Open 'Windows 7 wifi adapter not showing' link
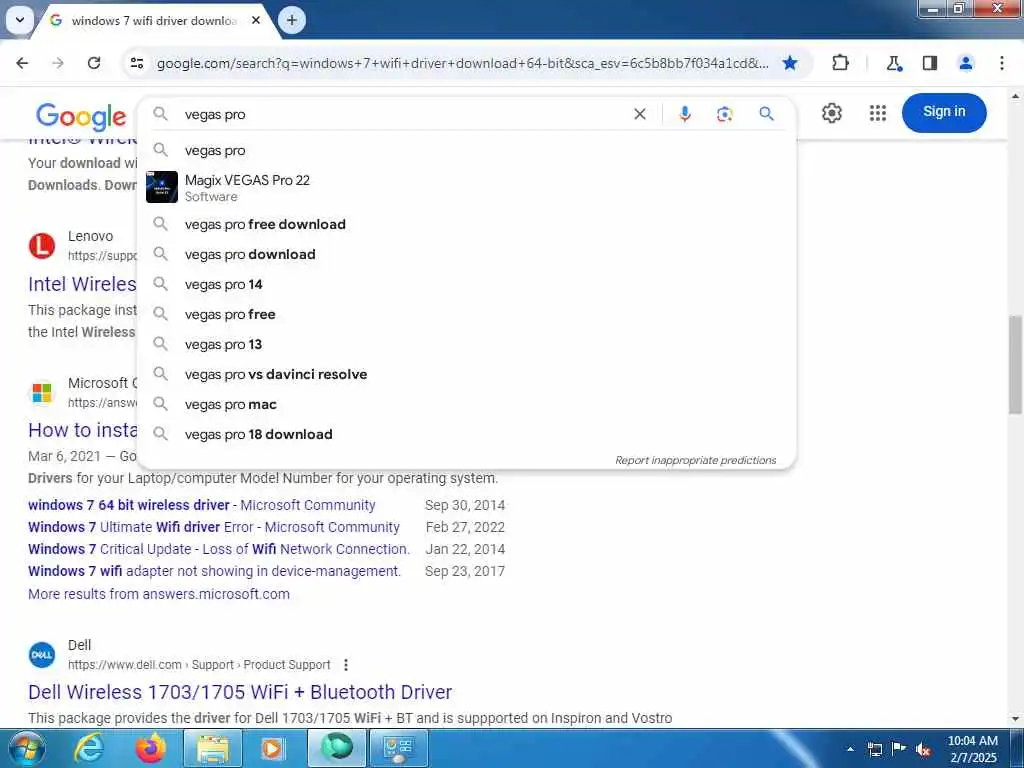 point(214,571)
